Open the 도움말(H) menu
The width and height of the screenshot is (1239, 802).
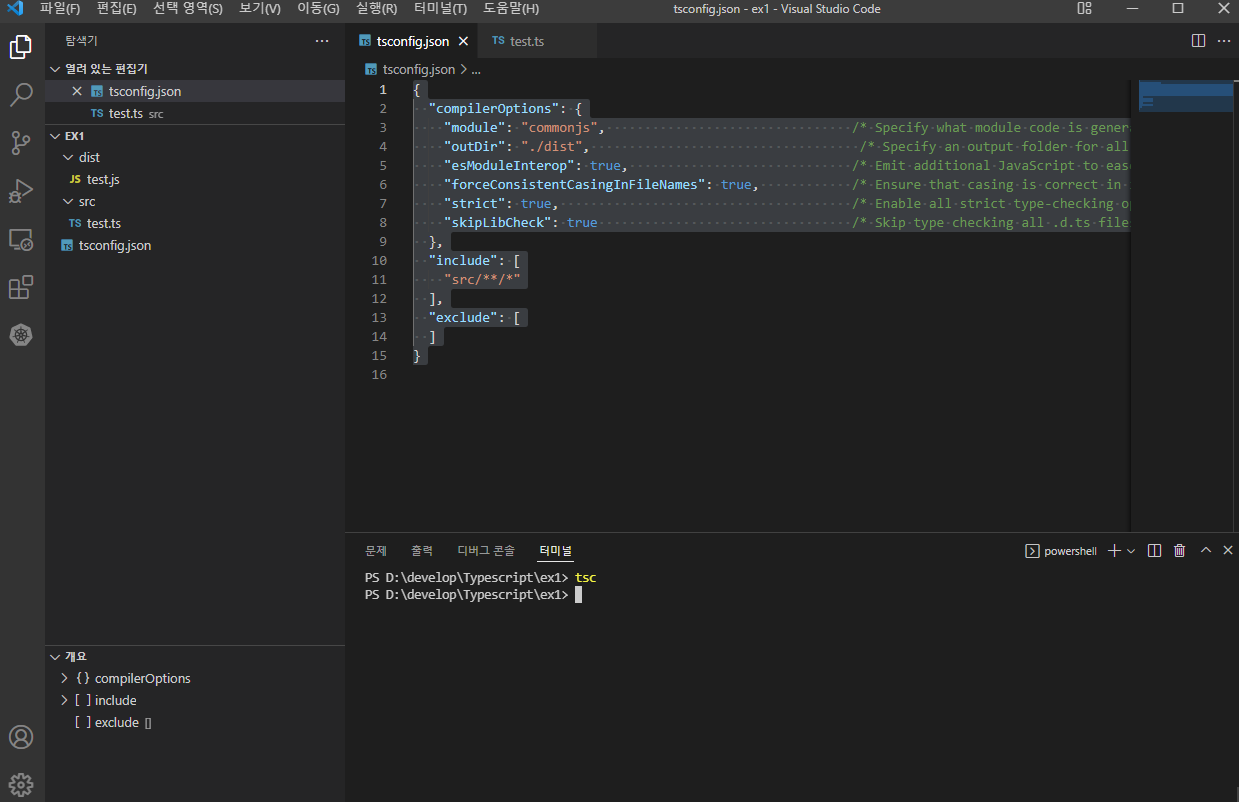510,9
